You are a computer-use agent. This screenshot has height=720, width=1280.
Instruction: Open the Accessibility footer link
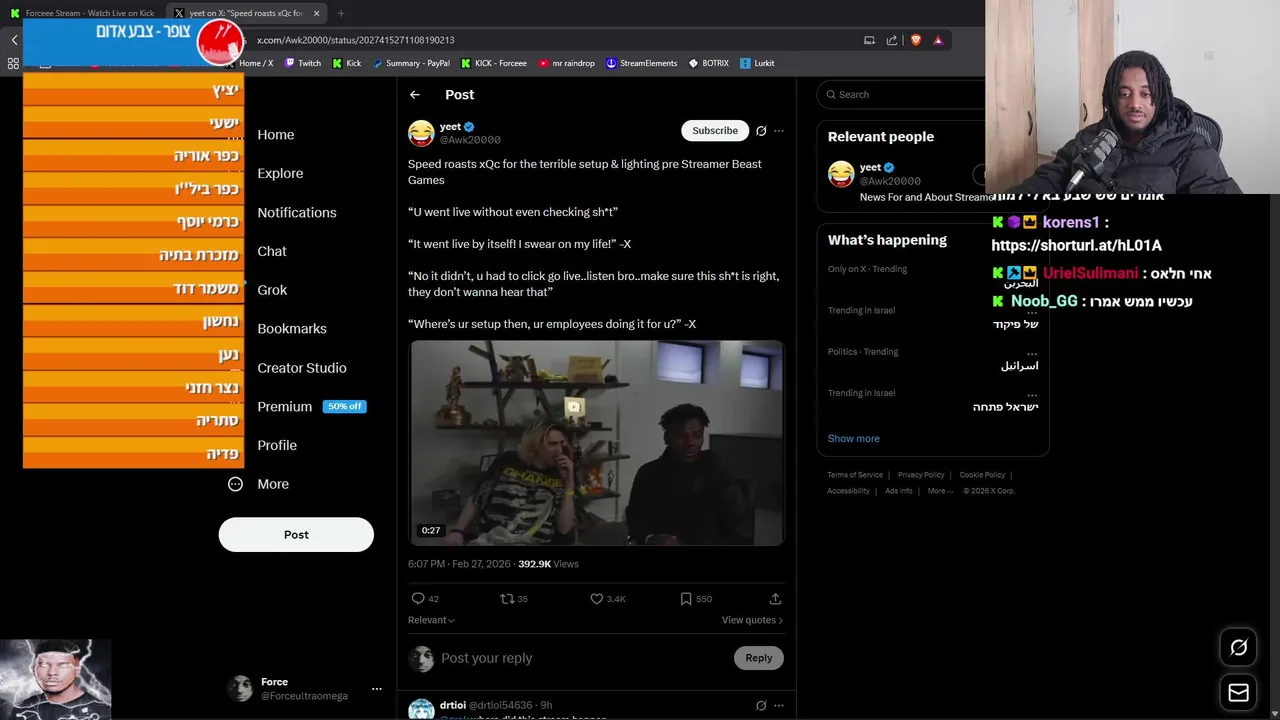pos(848,491)
